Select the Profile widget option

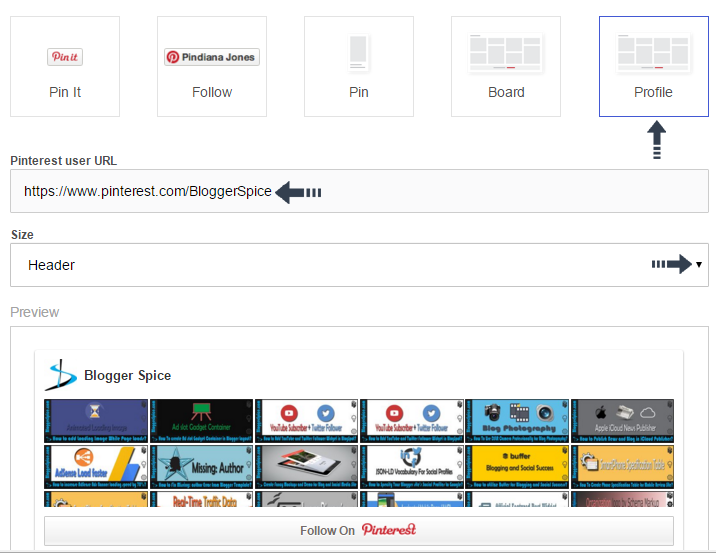653,67
